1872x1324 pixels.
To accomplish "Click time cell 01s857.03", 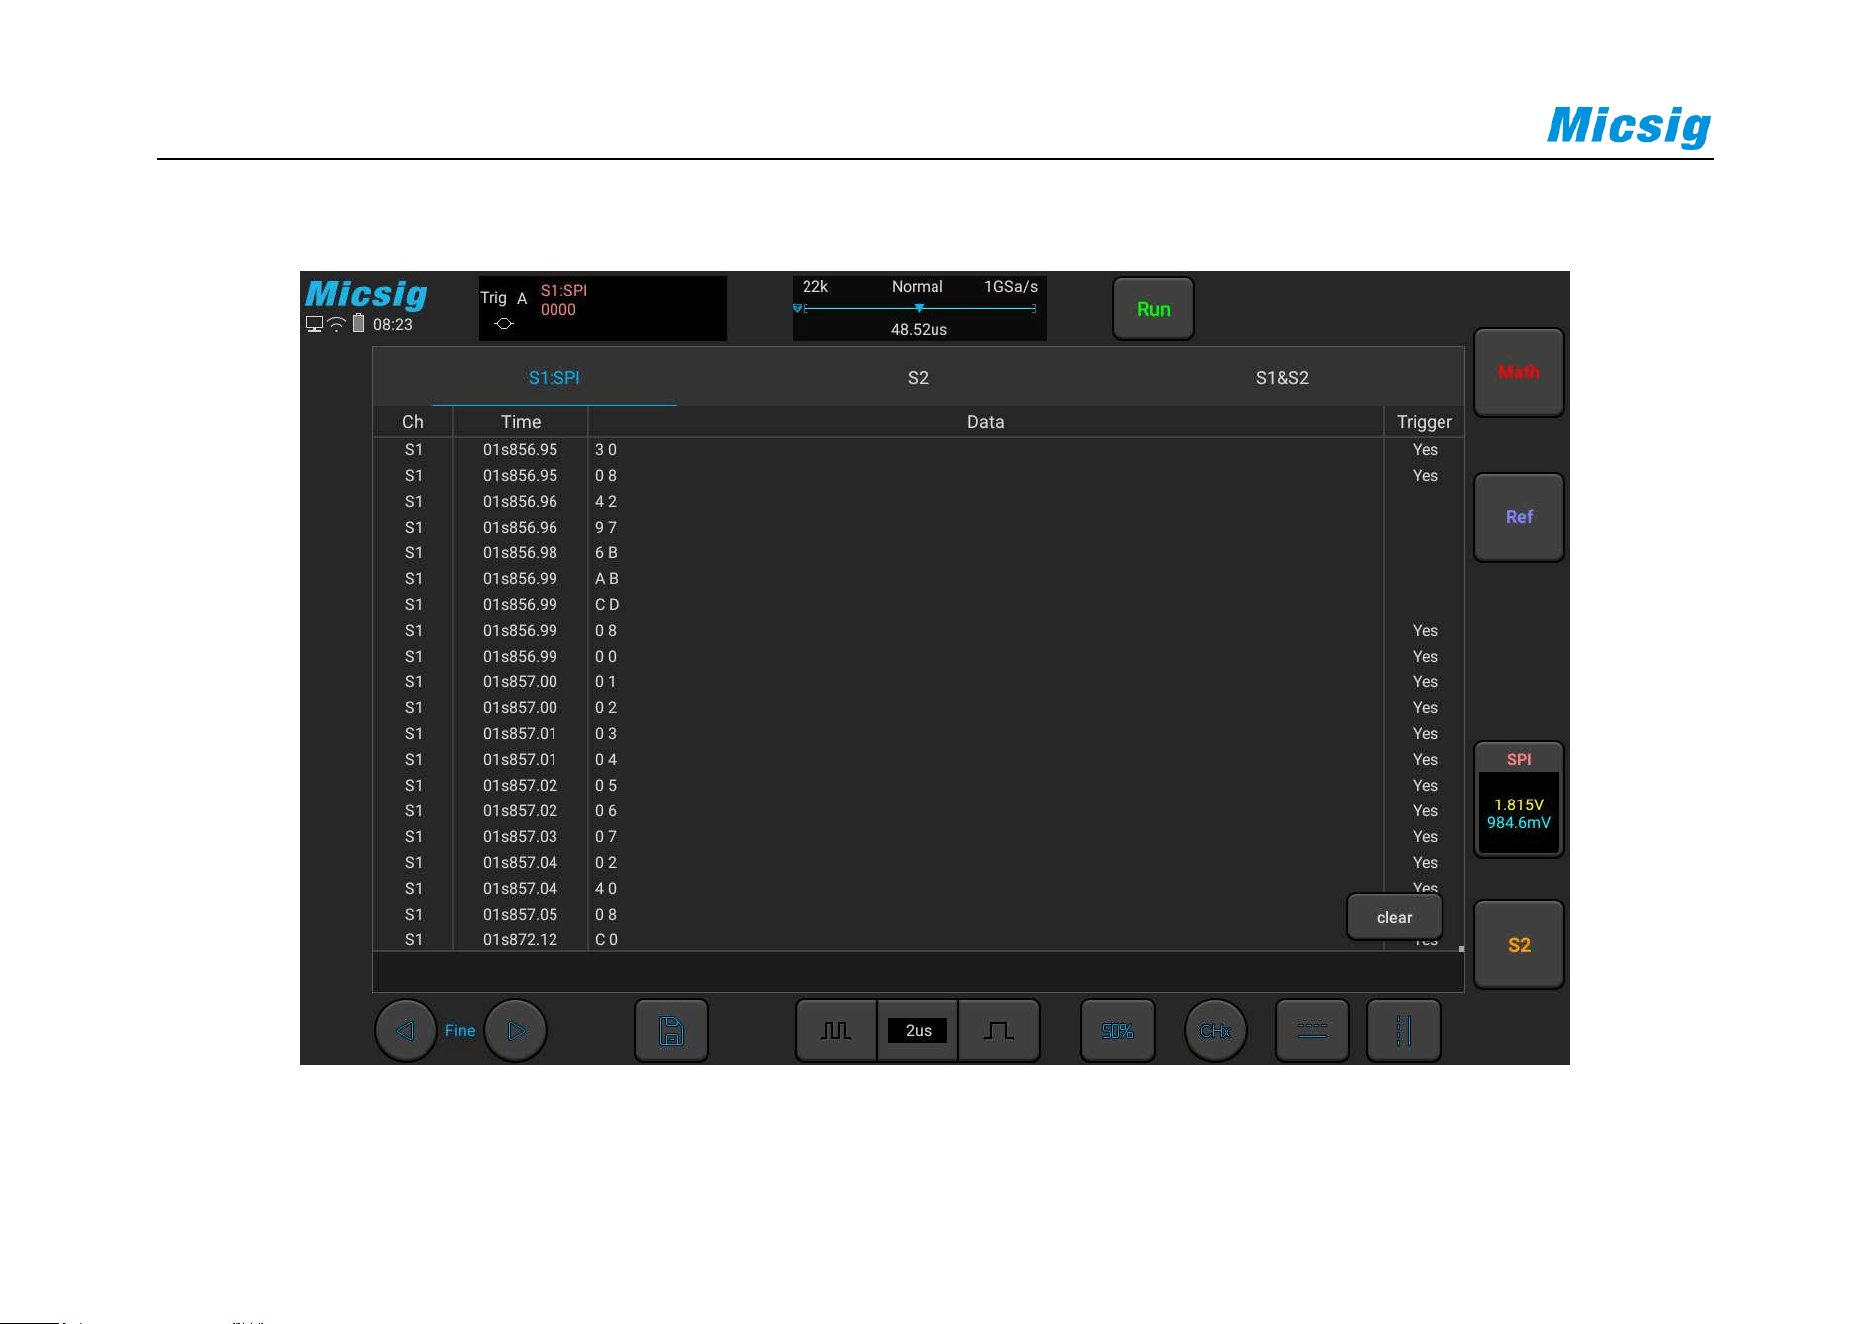I will pyautogui.click(x=520, y=837).
